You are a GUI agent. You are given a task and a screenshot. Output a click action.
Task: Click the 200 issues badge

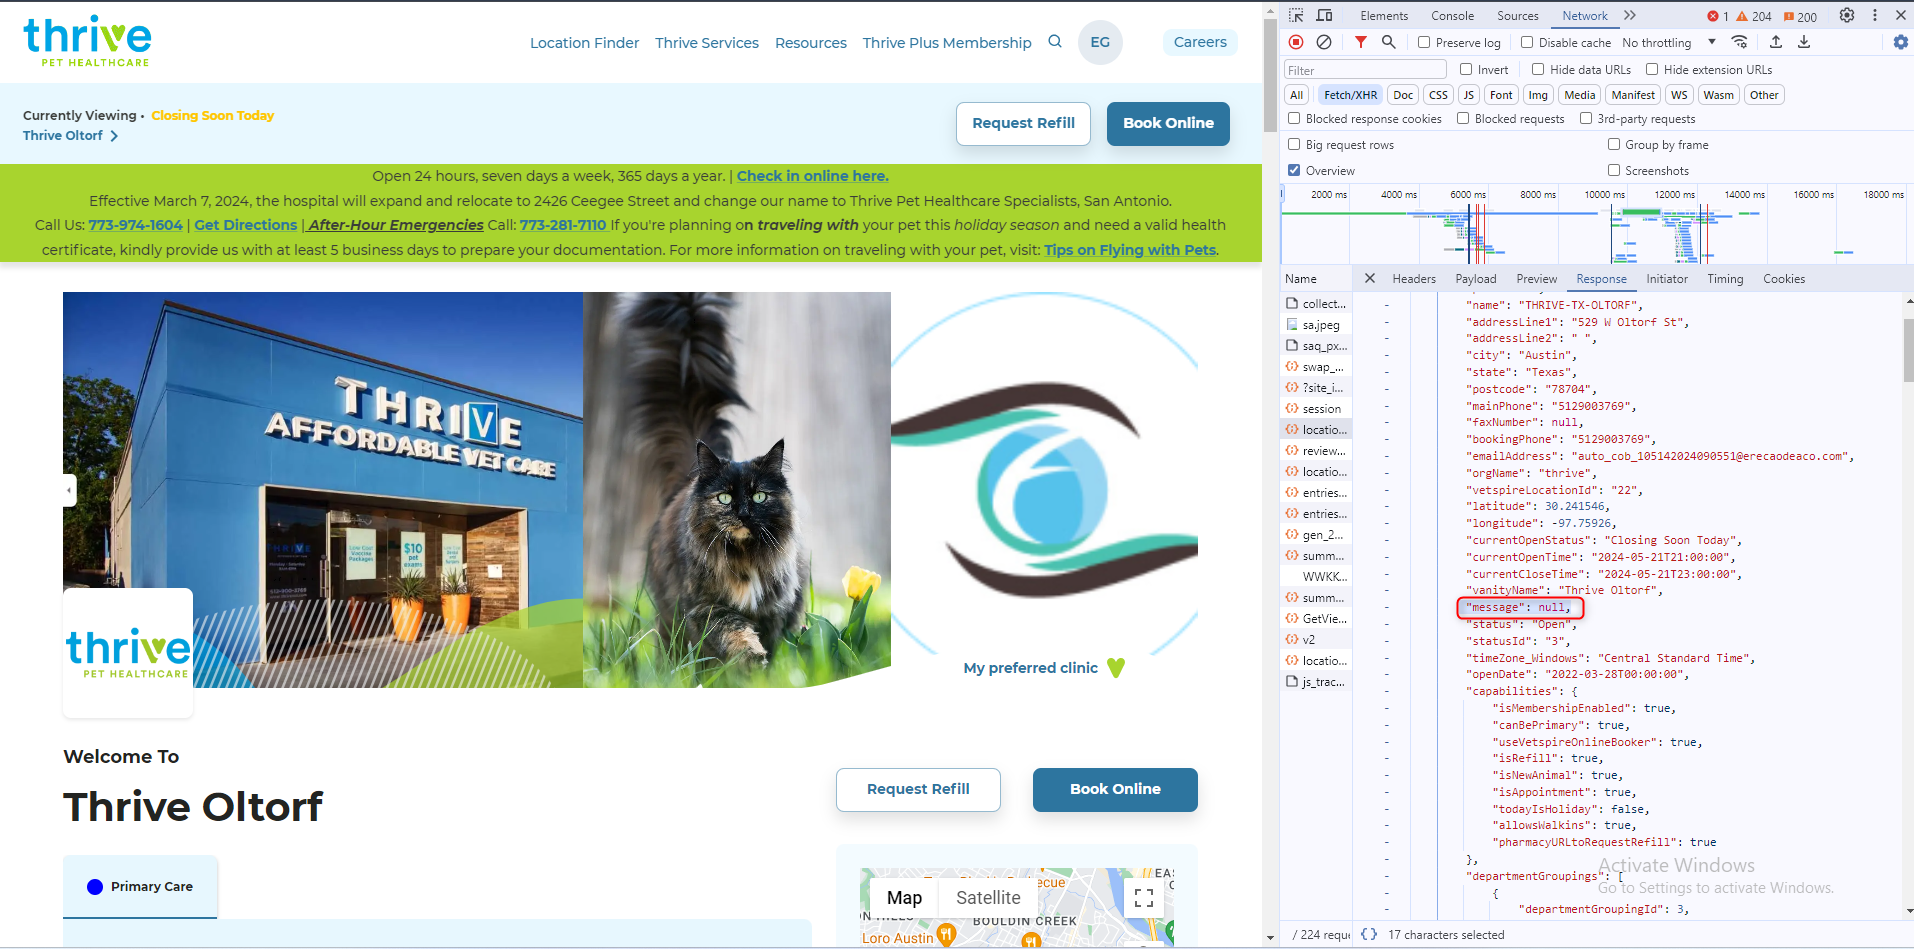[1800, 16]
